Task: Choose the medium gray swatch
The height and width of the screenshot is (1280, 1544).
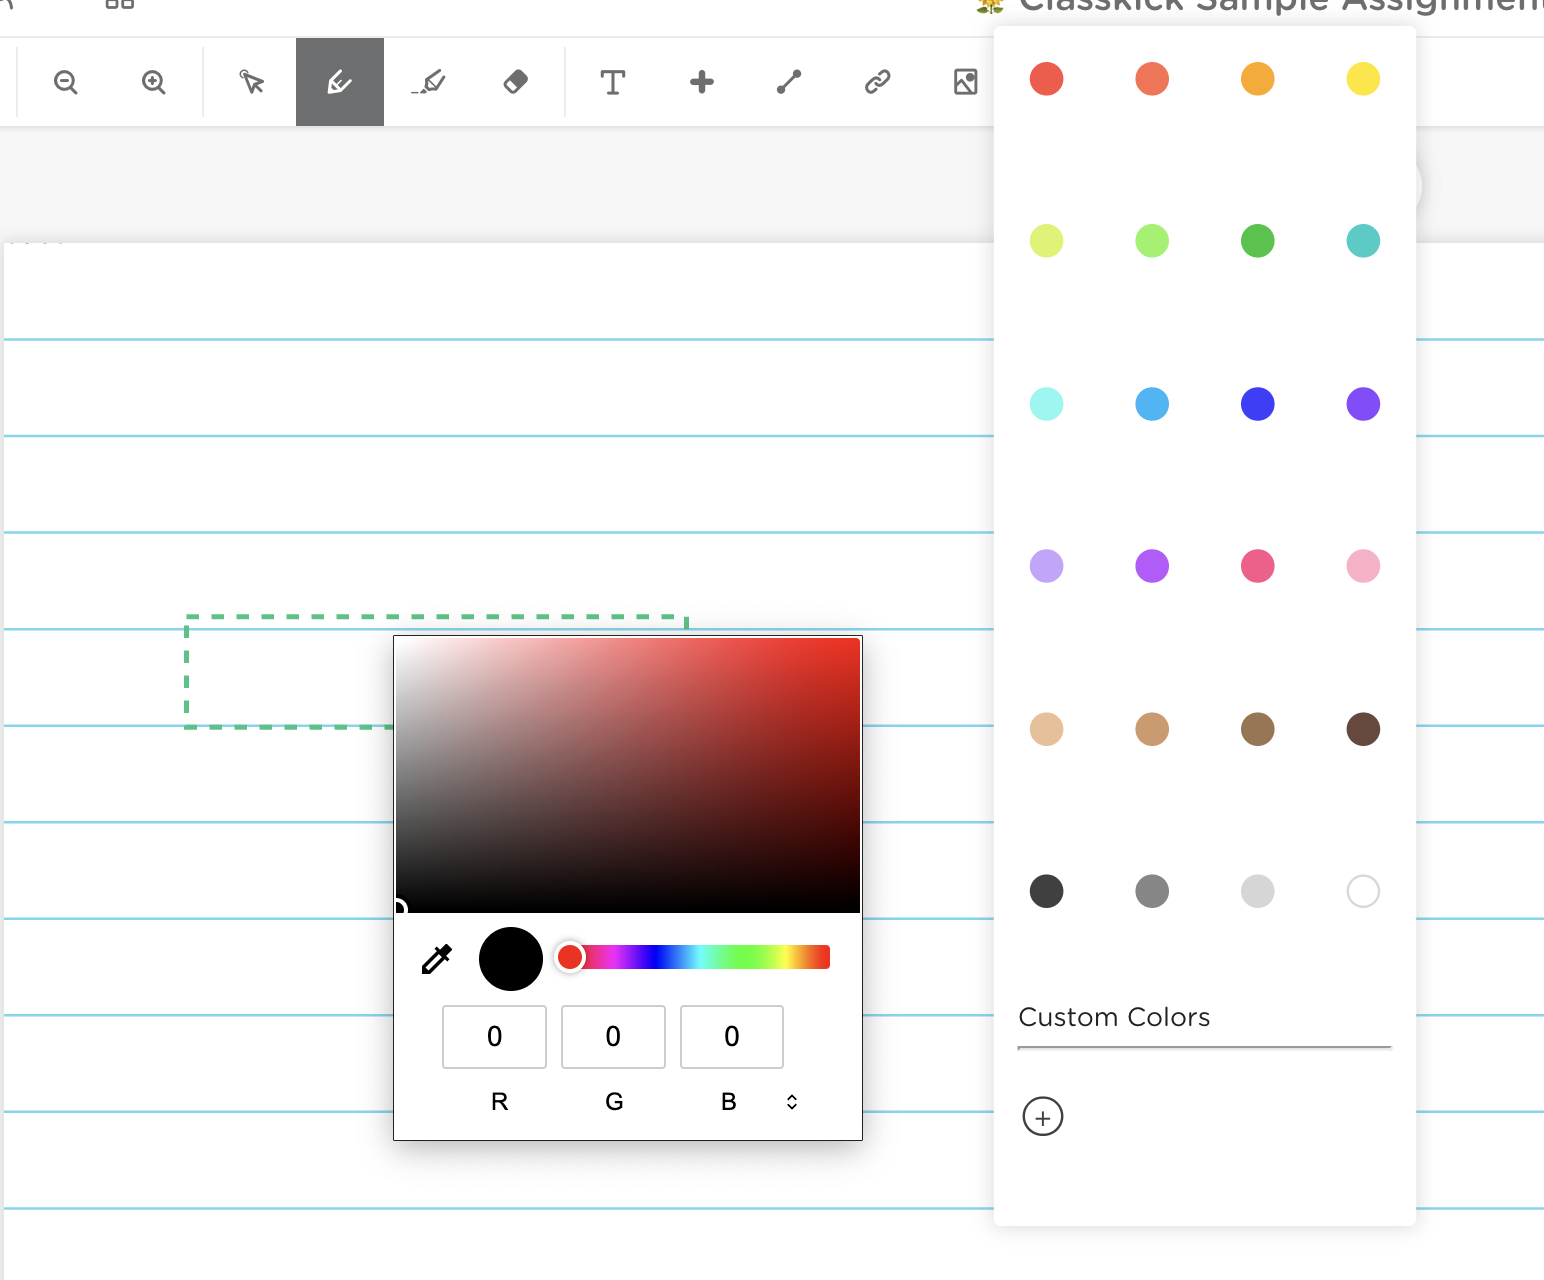Action: 1152,891
